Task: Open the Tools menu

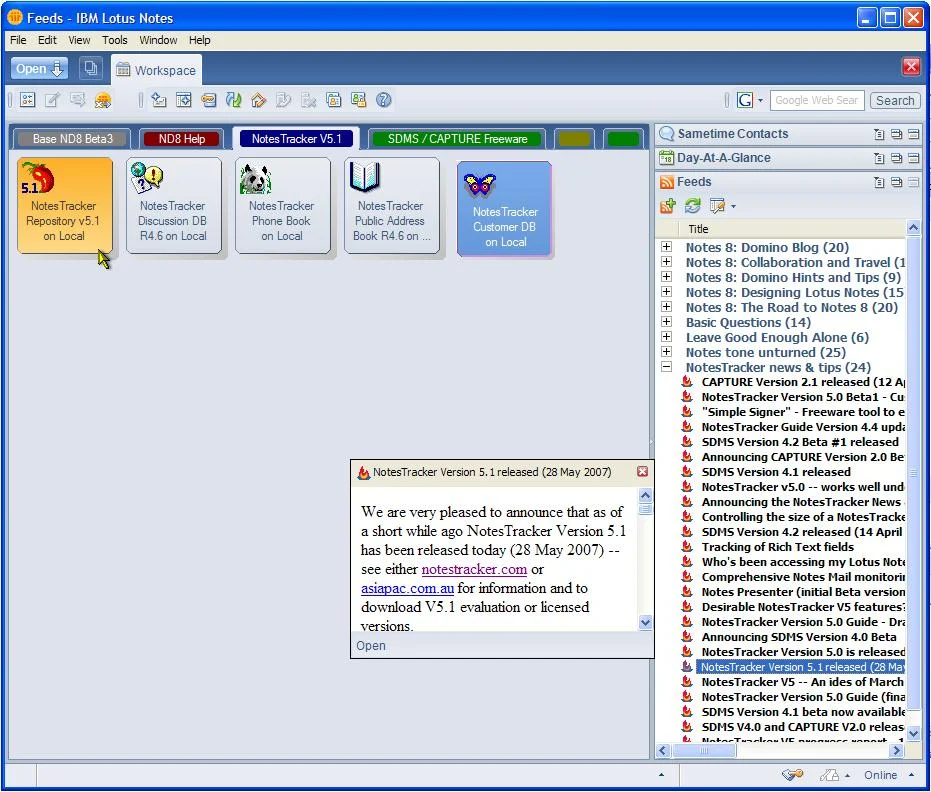Action: [x=115, y=40]
